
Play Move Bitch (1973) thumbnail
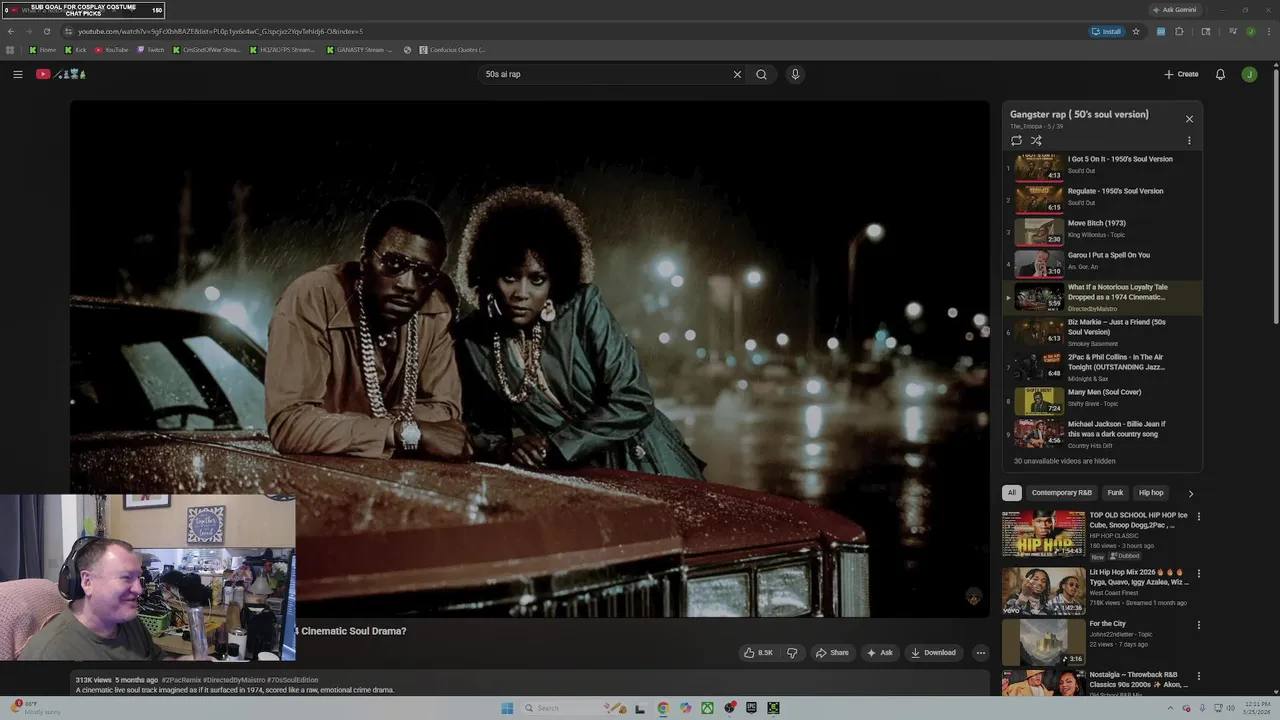(x=1039, y=232)
